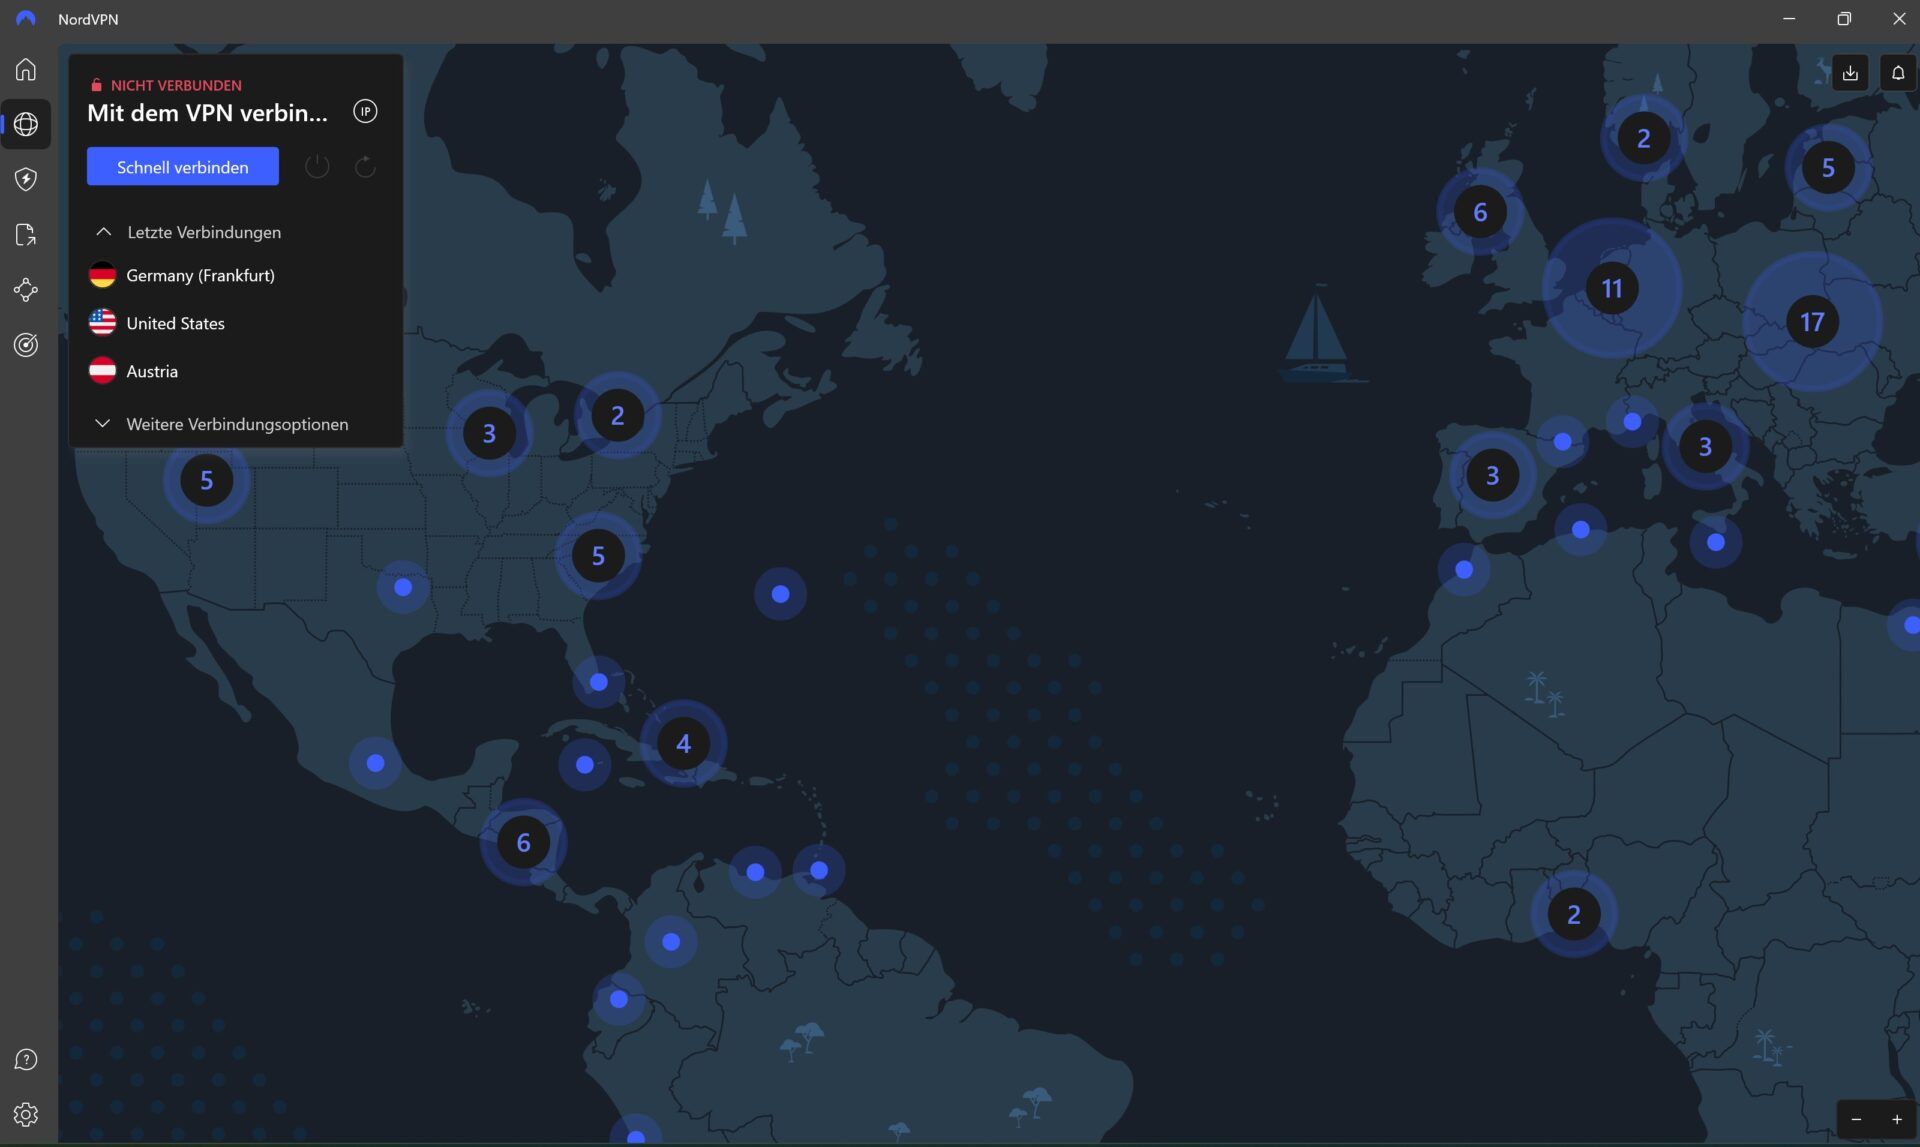
Task: Click the Germany flag icon
Action: tap(102, 275)
